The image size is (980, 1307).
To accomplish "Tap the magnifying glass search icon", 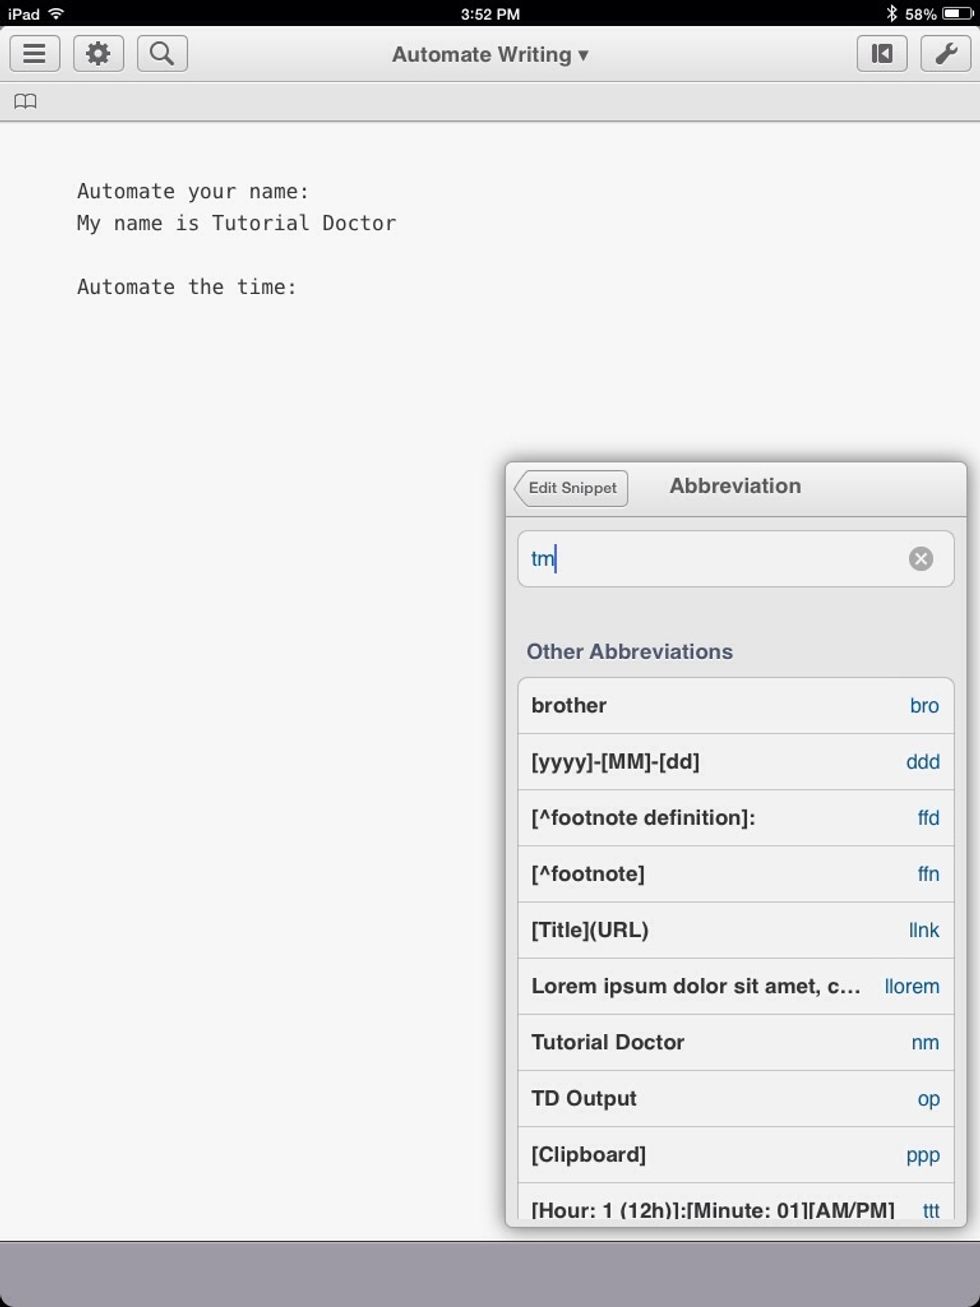I will click(x=162, y=54).
